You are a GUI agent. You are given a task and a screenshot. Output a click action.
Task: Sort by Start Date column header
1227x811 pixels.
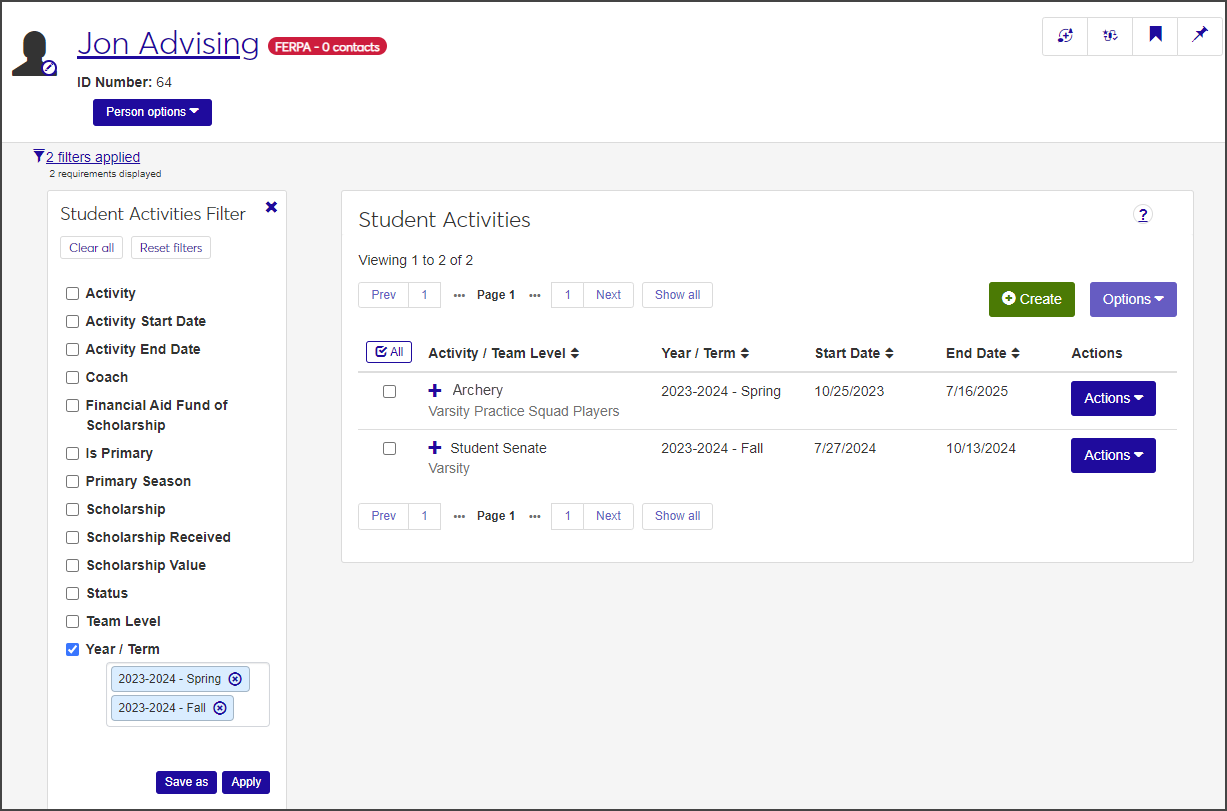853,353
